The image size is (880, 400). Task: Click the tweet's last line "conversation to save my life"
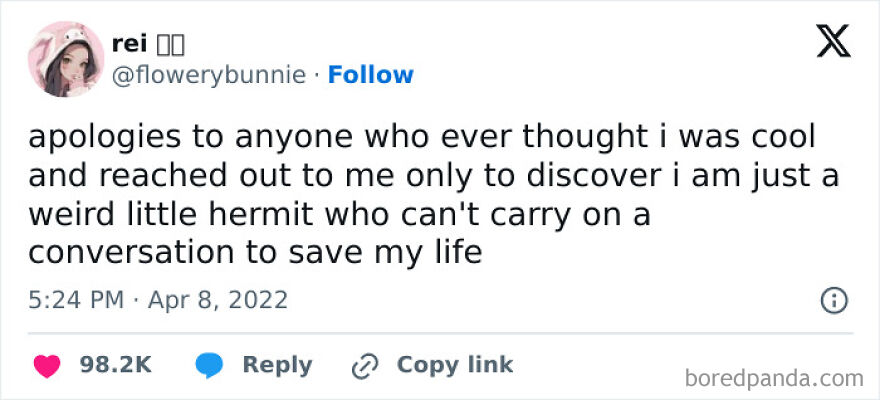[255, 252]
